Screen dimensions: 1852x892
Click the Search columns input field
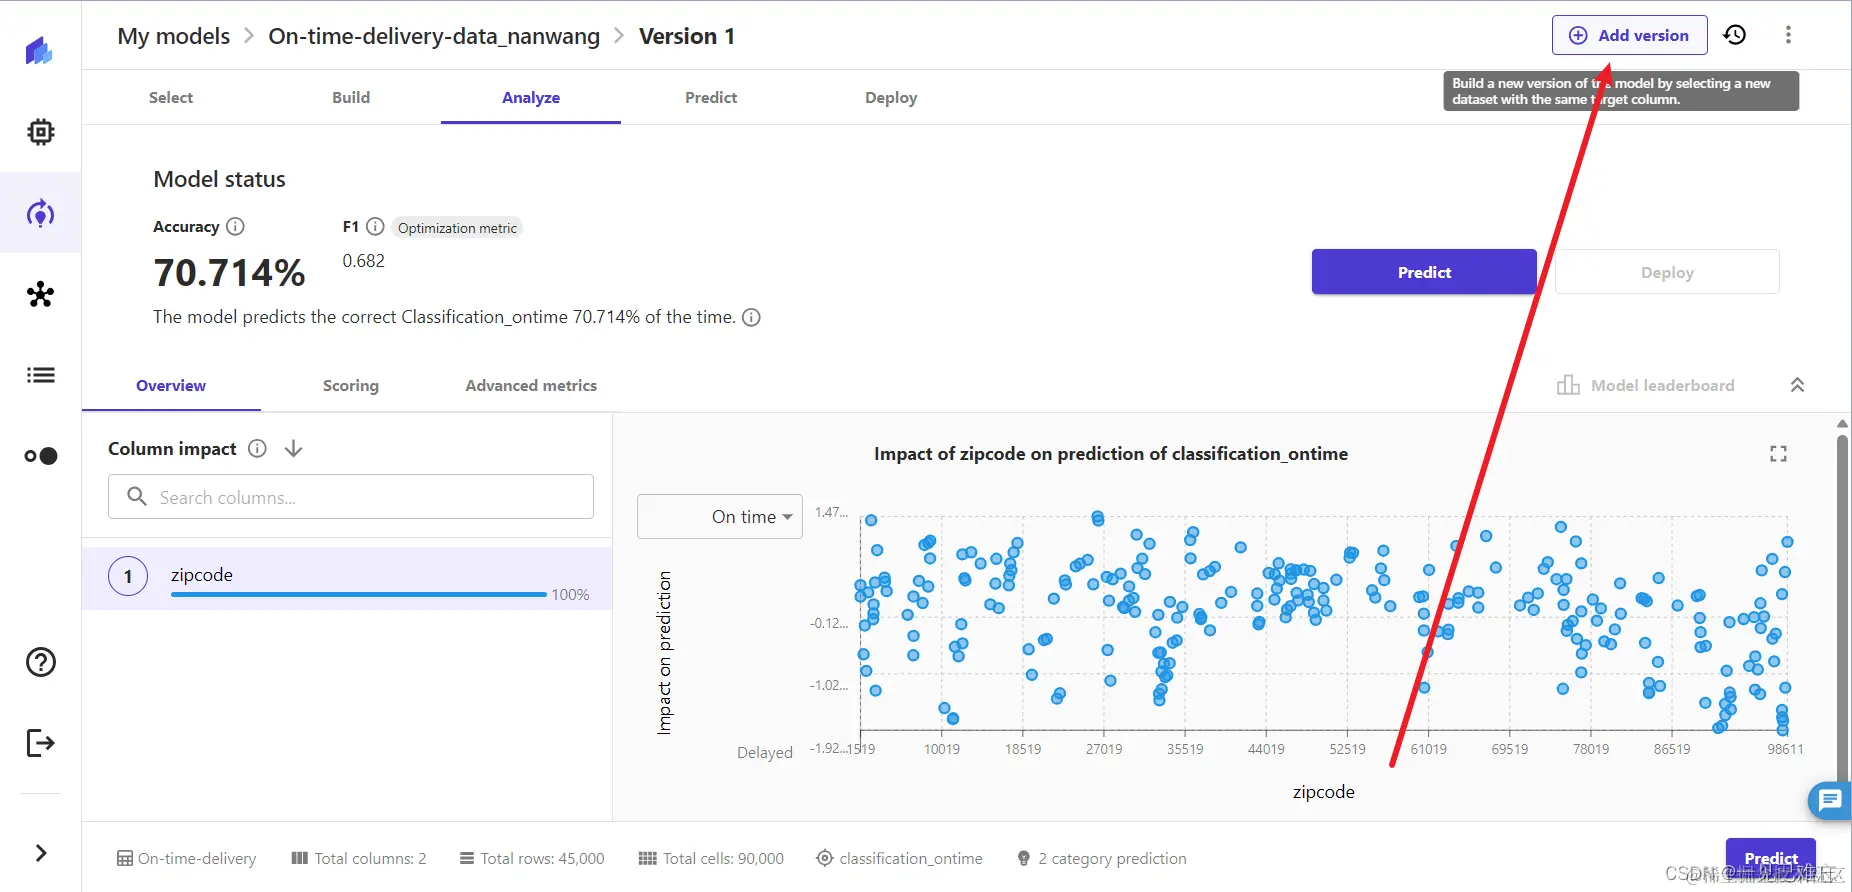click(x=351, y=497)
